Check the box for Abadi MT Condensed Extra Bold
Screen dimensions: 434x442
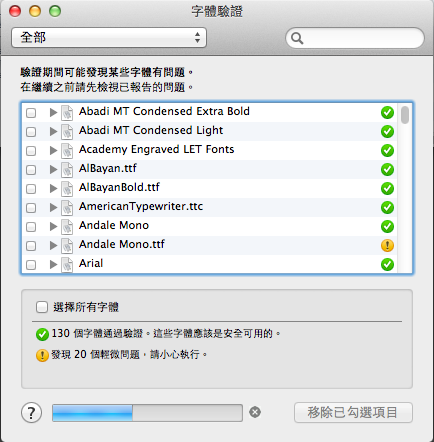pyautogui.click(x=31, y=113)
